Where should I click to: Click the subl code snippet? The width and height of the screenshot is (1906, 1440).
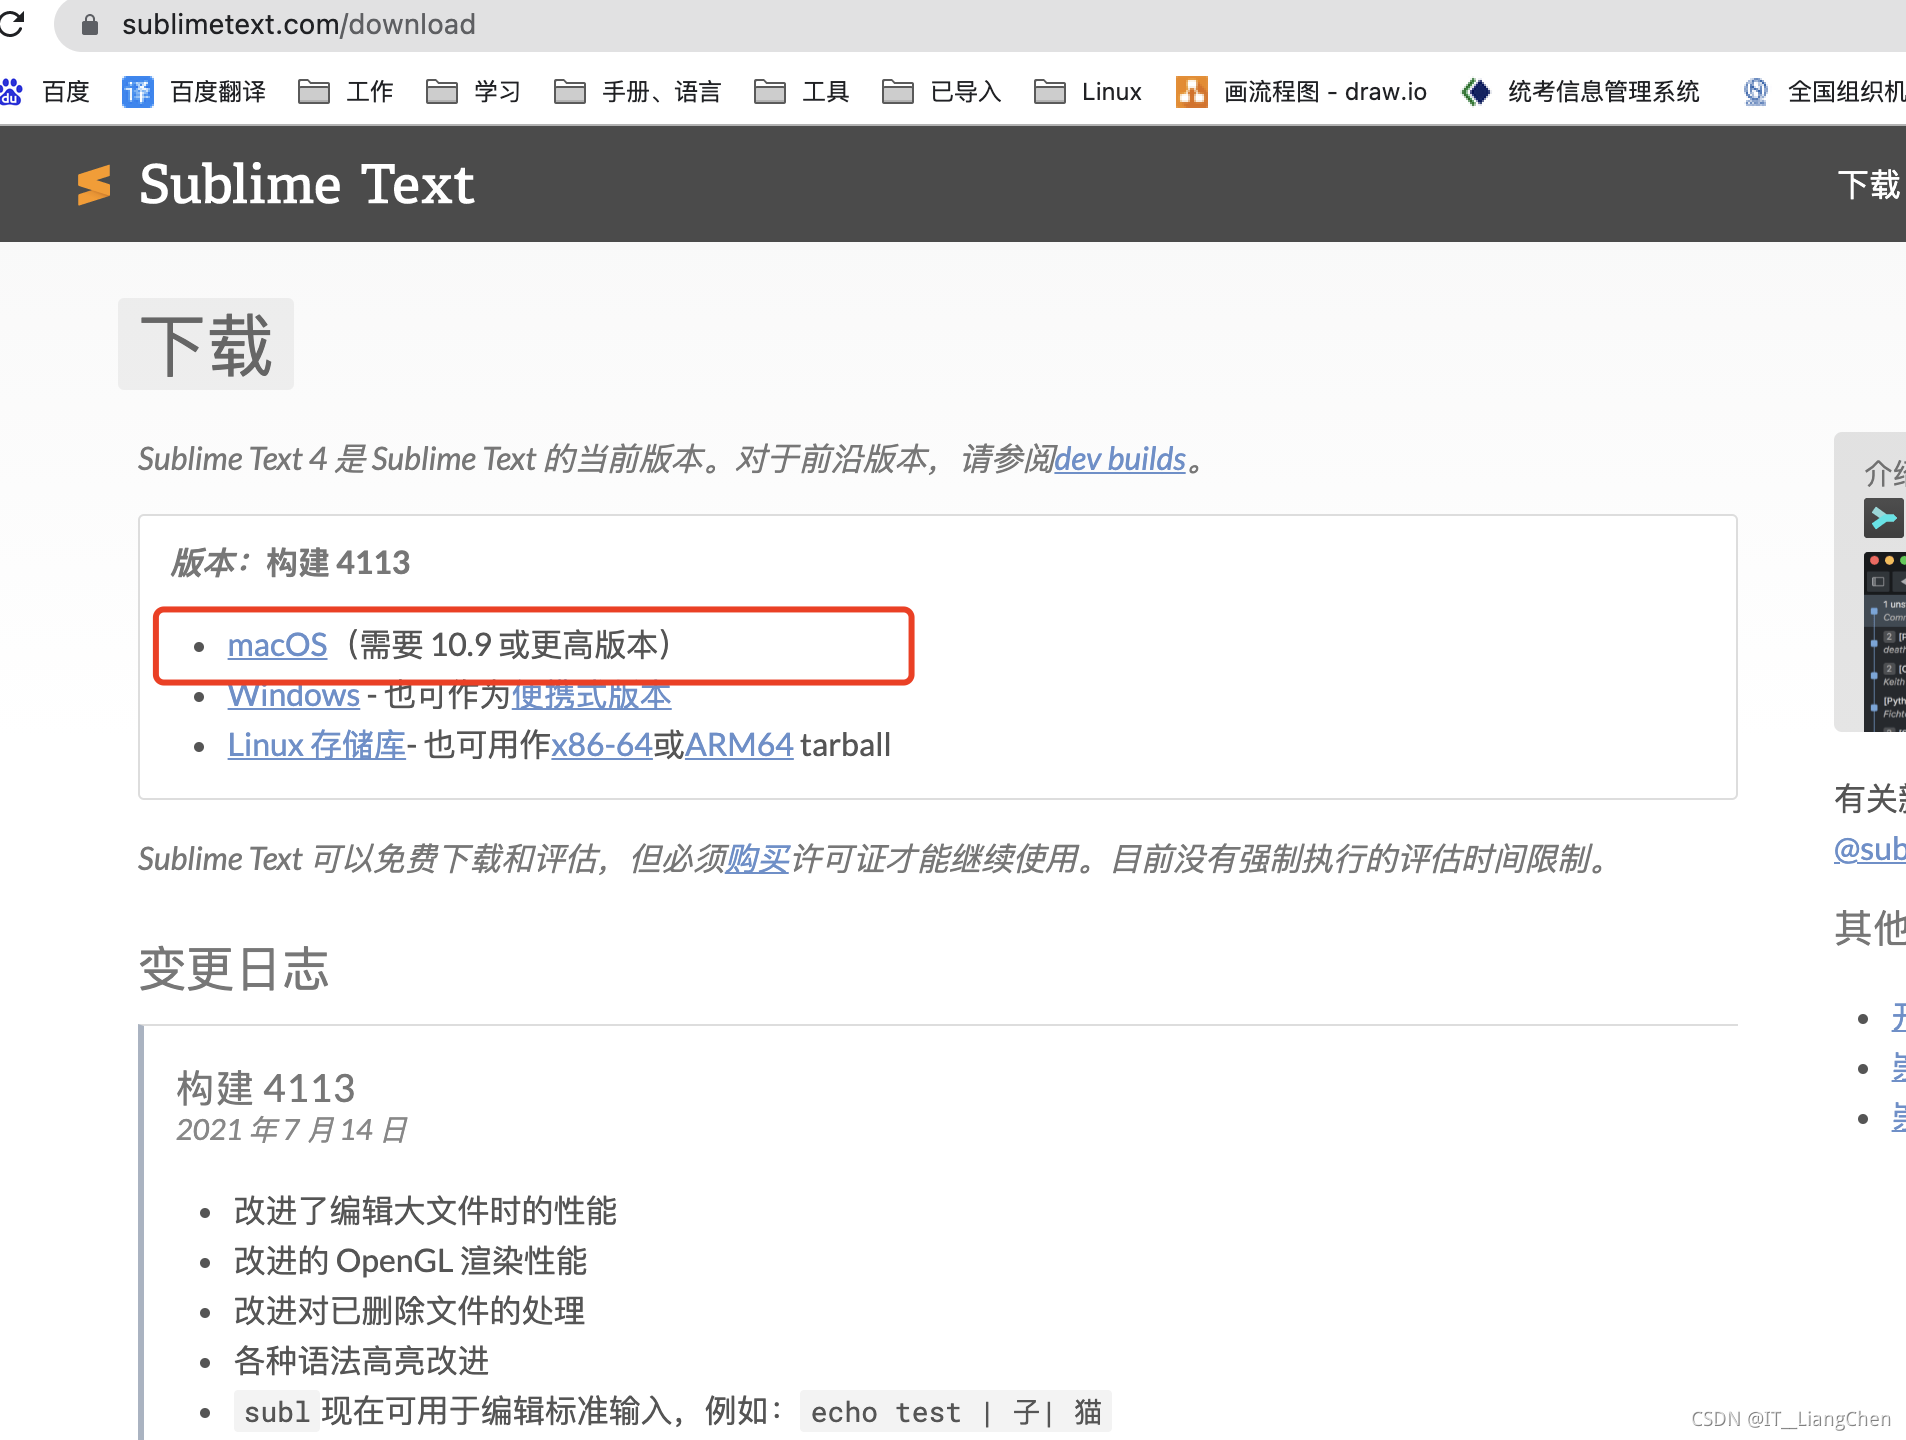click(277, 1412)
